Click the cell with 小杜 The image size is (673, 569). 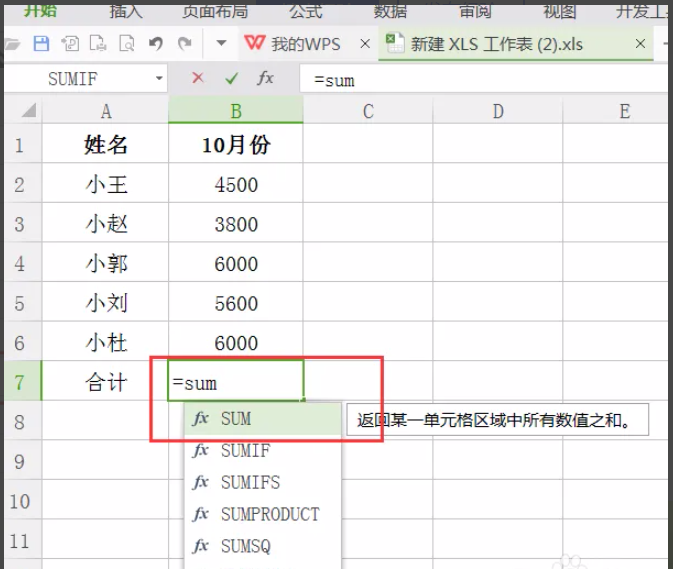[106, 342]
